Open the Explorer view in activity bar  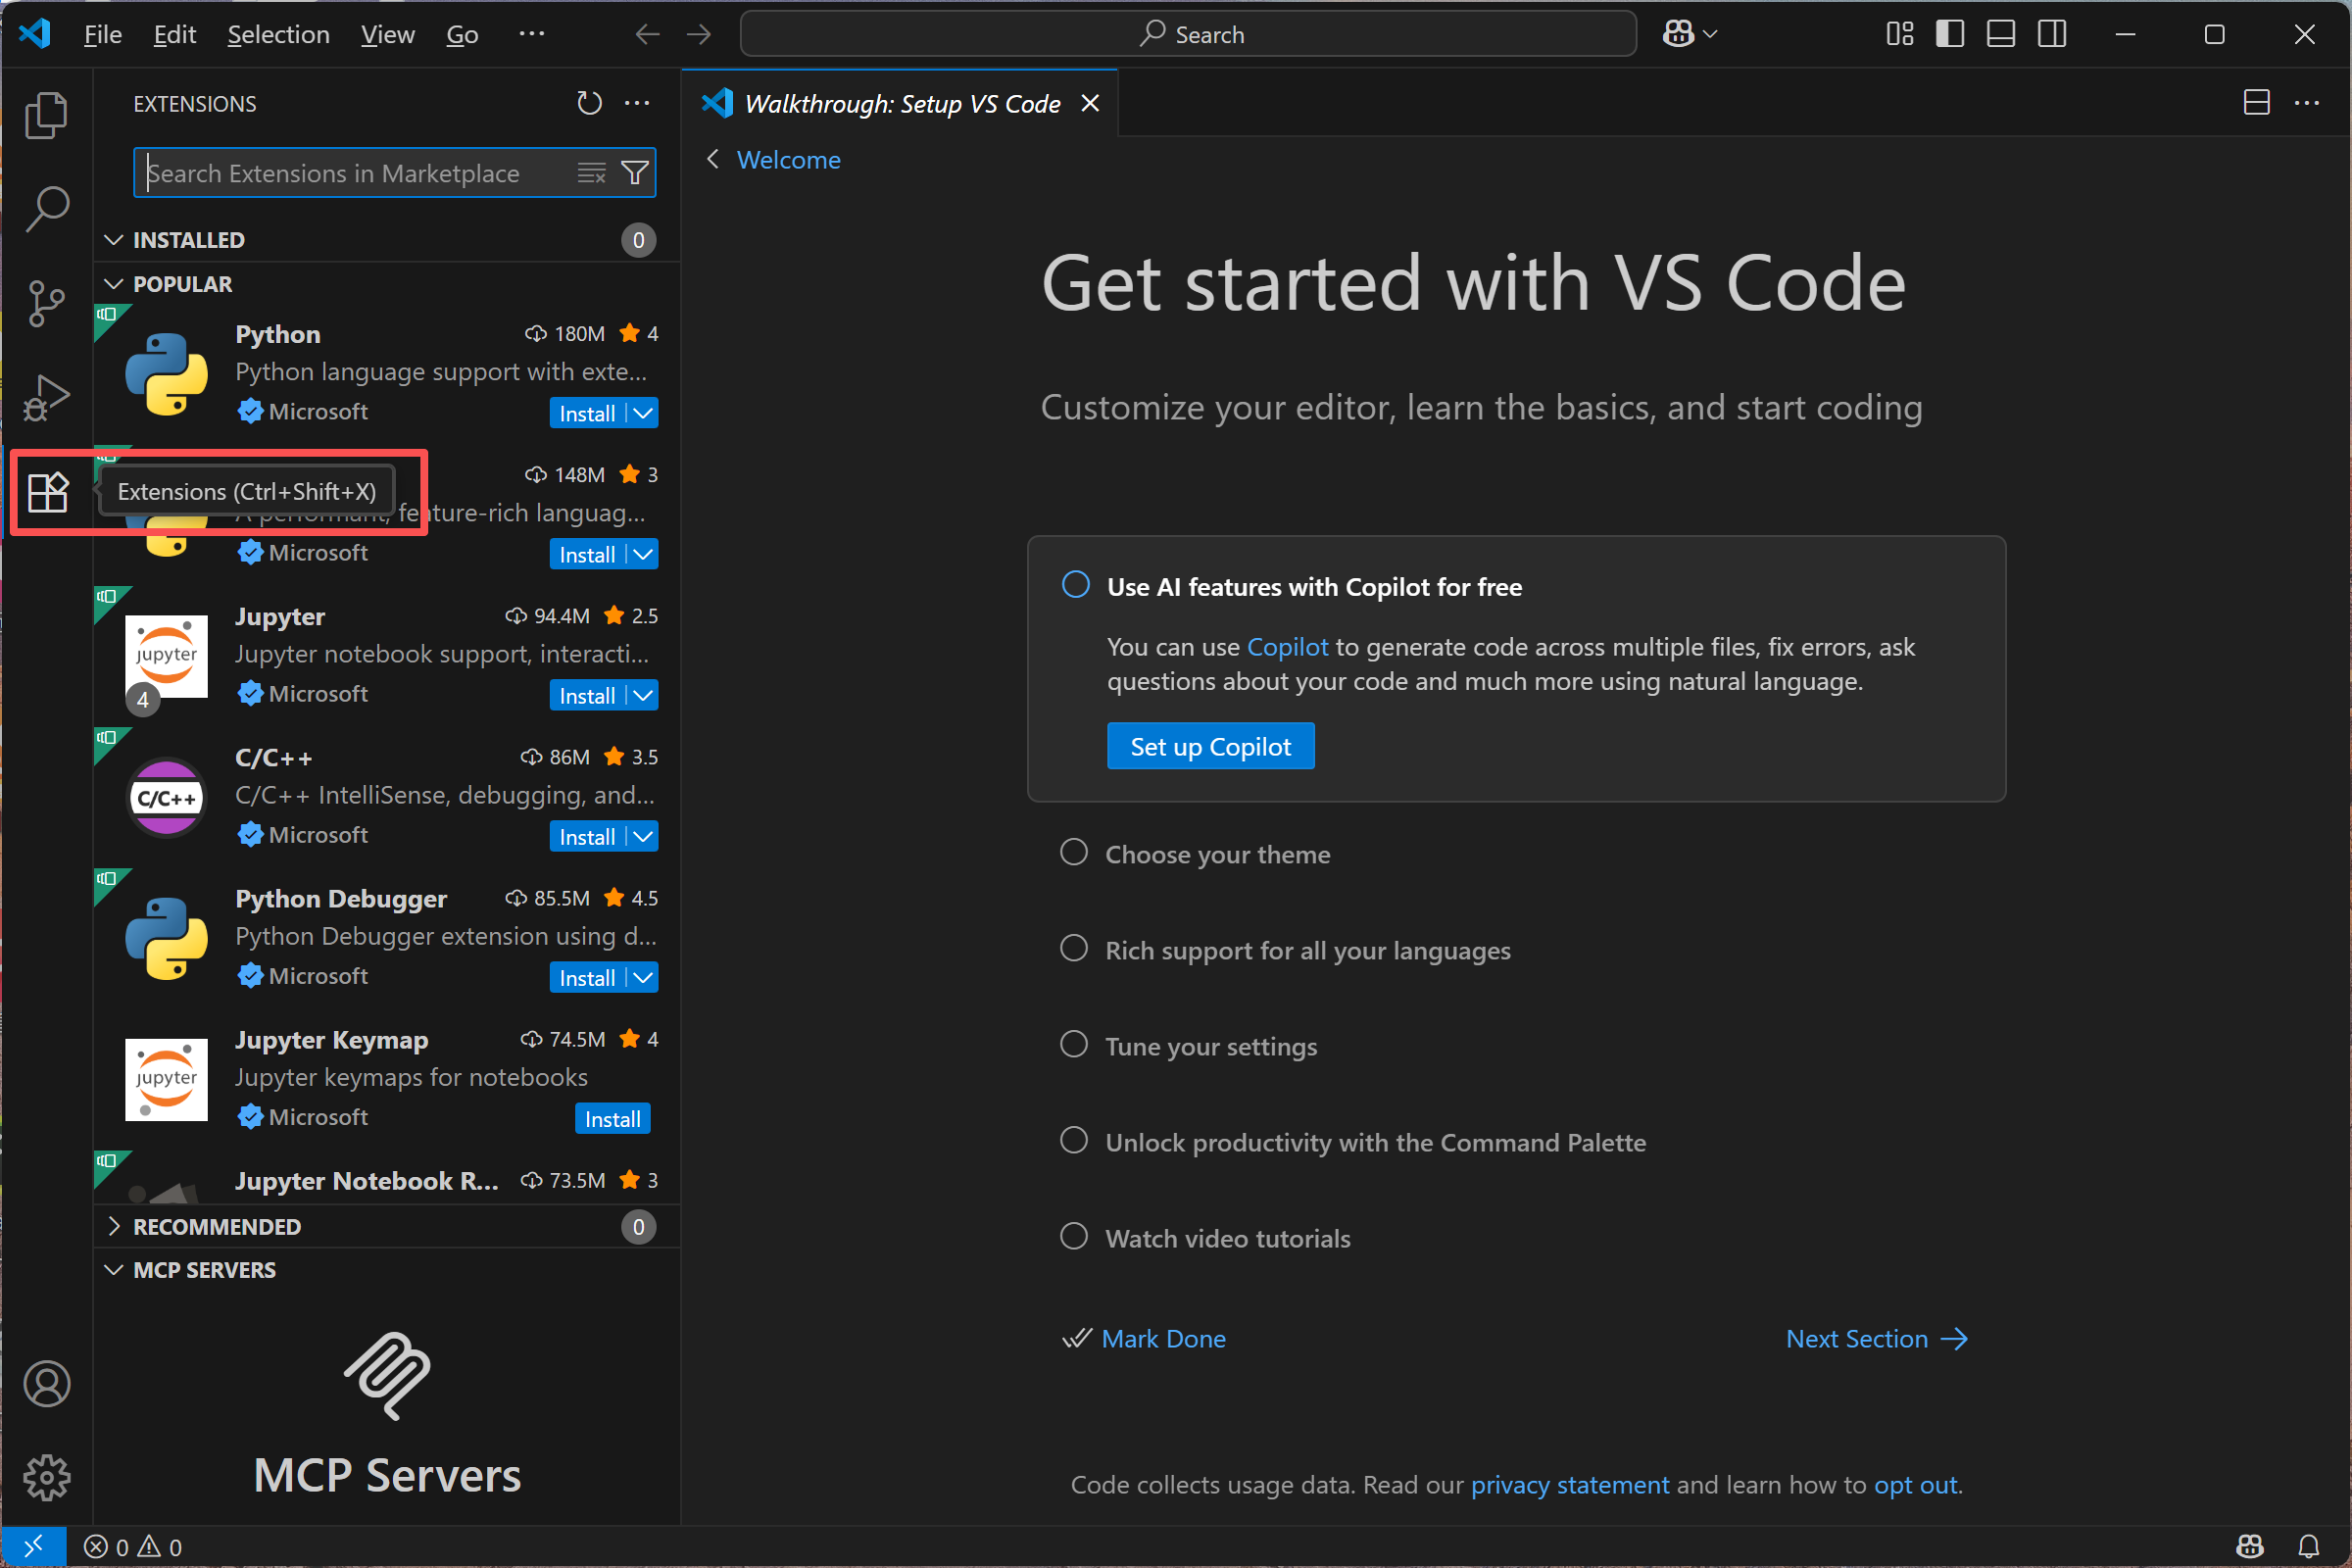point(46,115)
